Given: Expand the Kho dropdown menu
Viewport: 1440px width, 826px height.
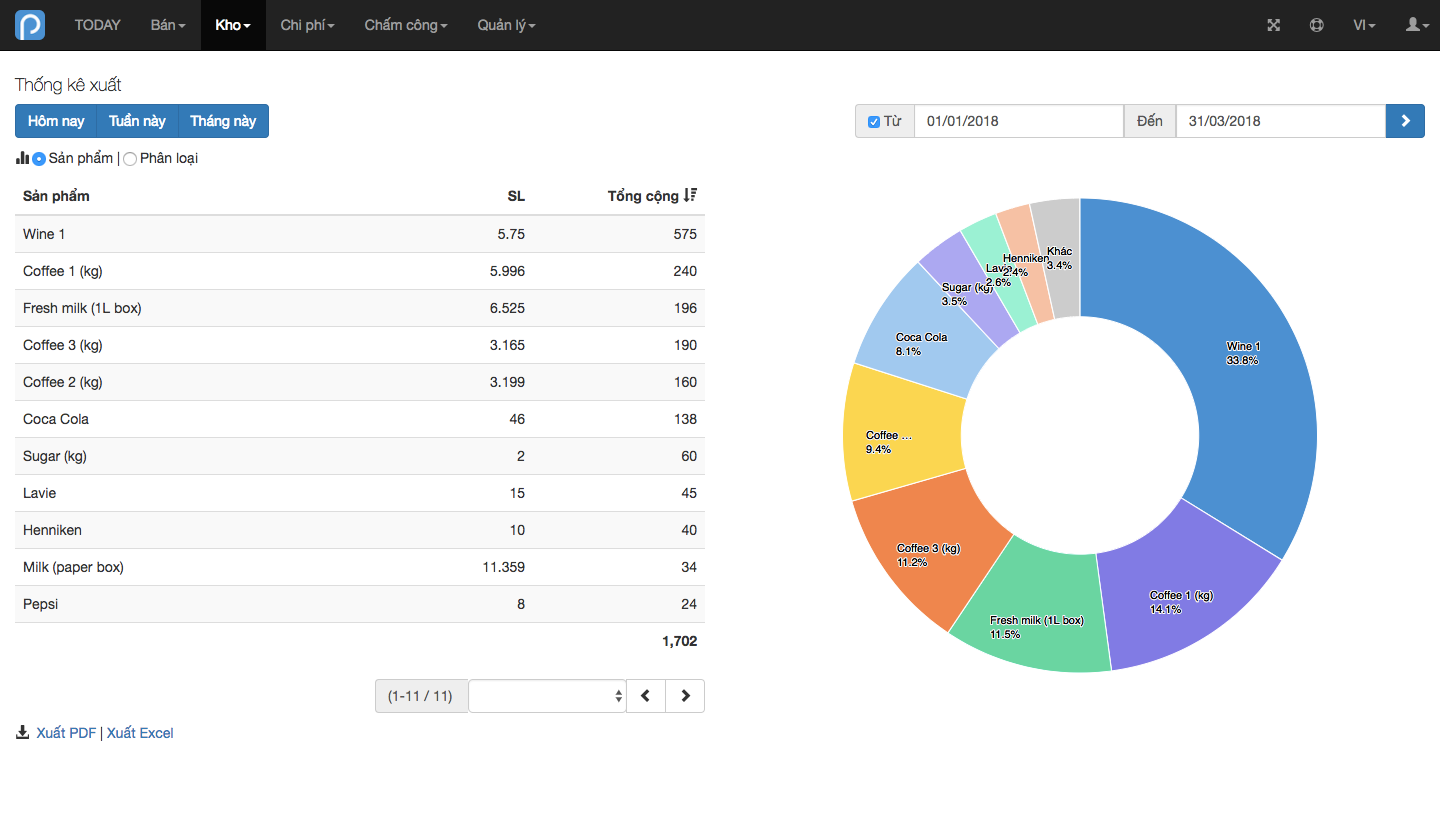Looking at the screenshot, I should point(233,25).
